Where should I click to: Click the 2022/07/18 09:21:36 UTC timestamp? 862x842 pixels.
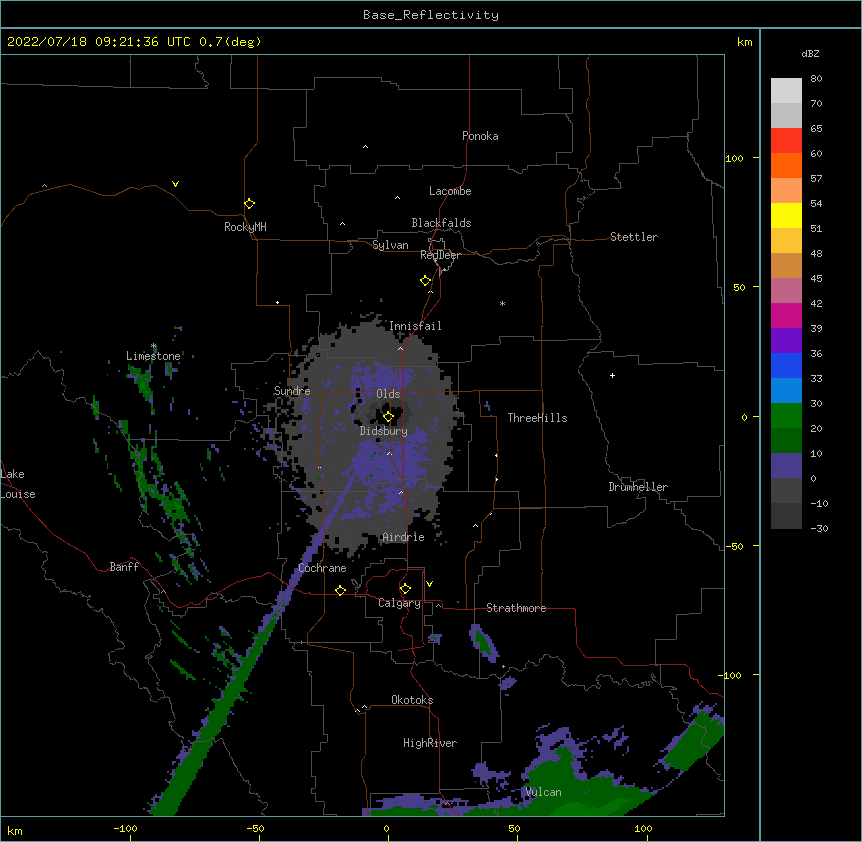point(99,42)
